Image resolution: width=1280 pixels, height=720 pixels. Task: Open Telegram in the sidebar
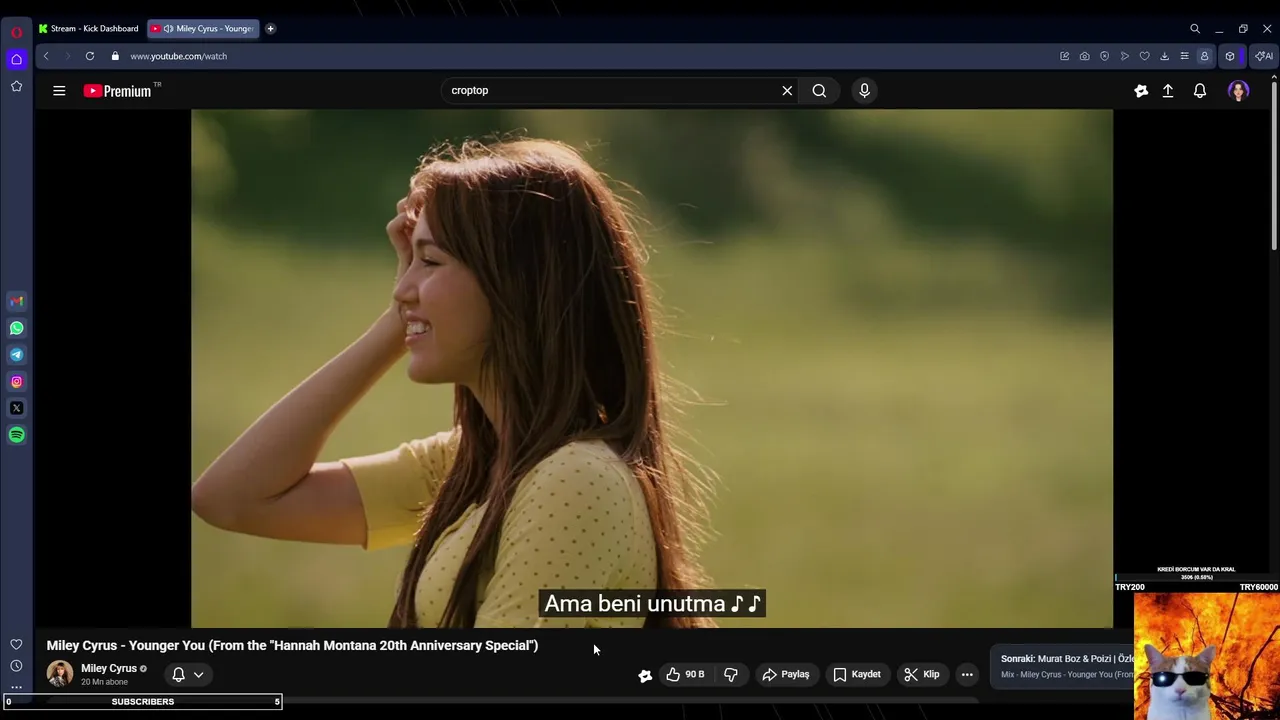click(16, 355)
